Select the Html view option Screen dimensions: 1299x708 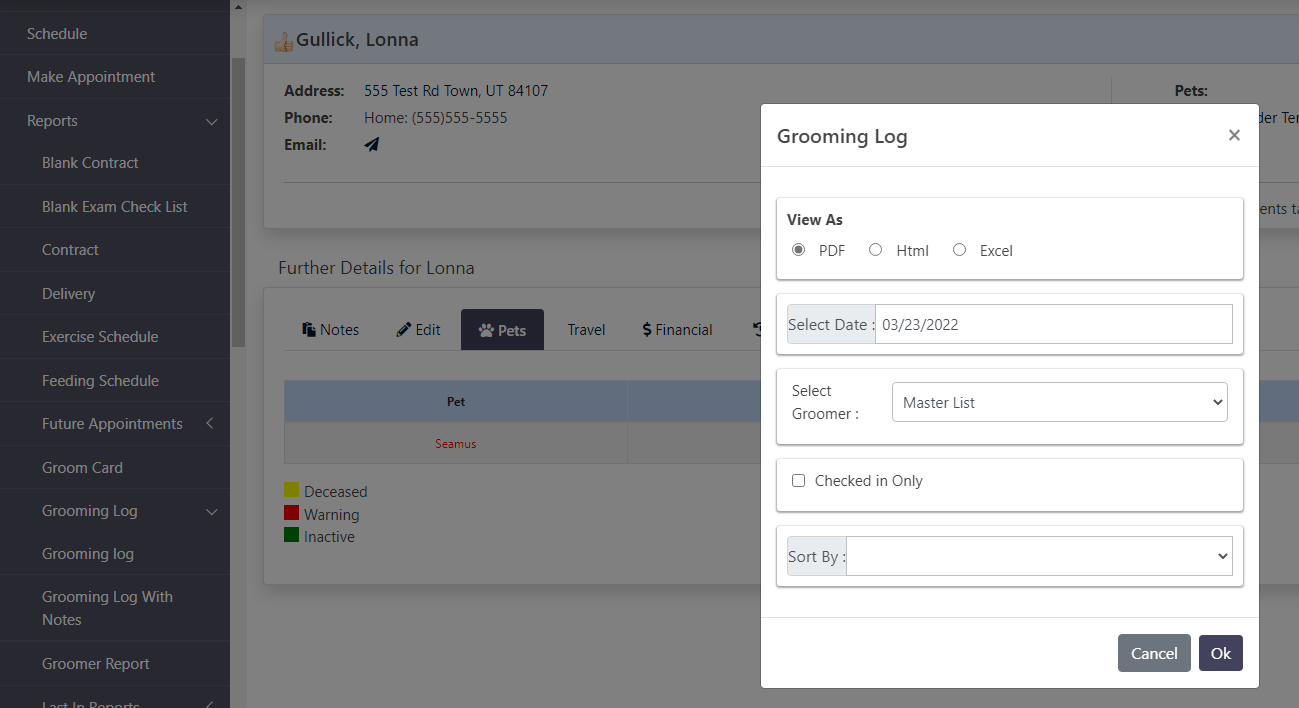point(875,250)
